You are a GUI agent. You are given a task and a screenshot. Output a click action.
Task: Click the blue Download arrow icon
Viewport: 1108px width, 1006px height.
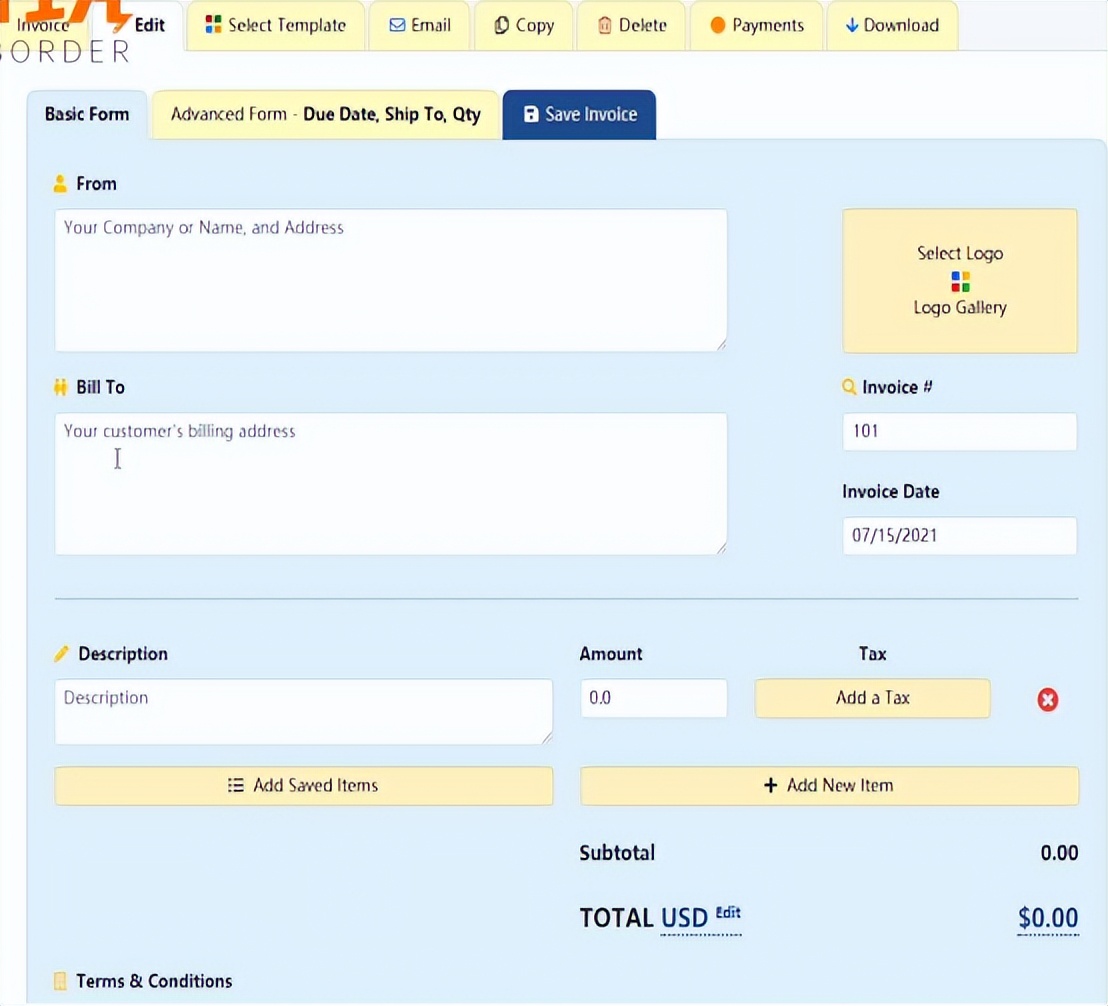pos(851,25)
